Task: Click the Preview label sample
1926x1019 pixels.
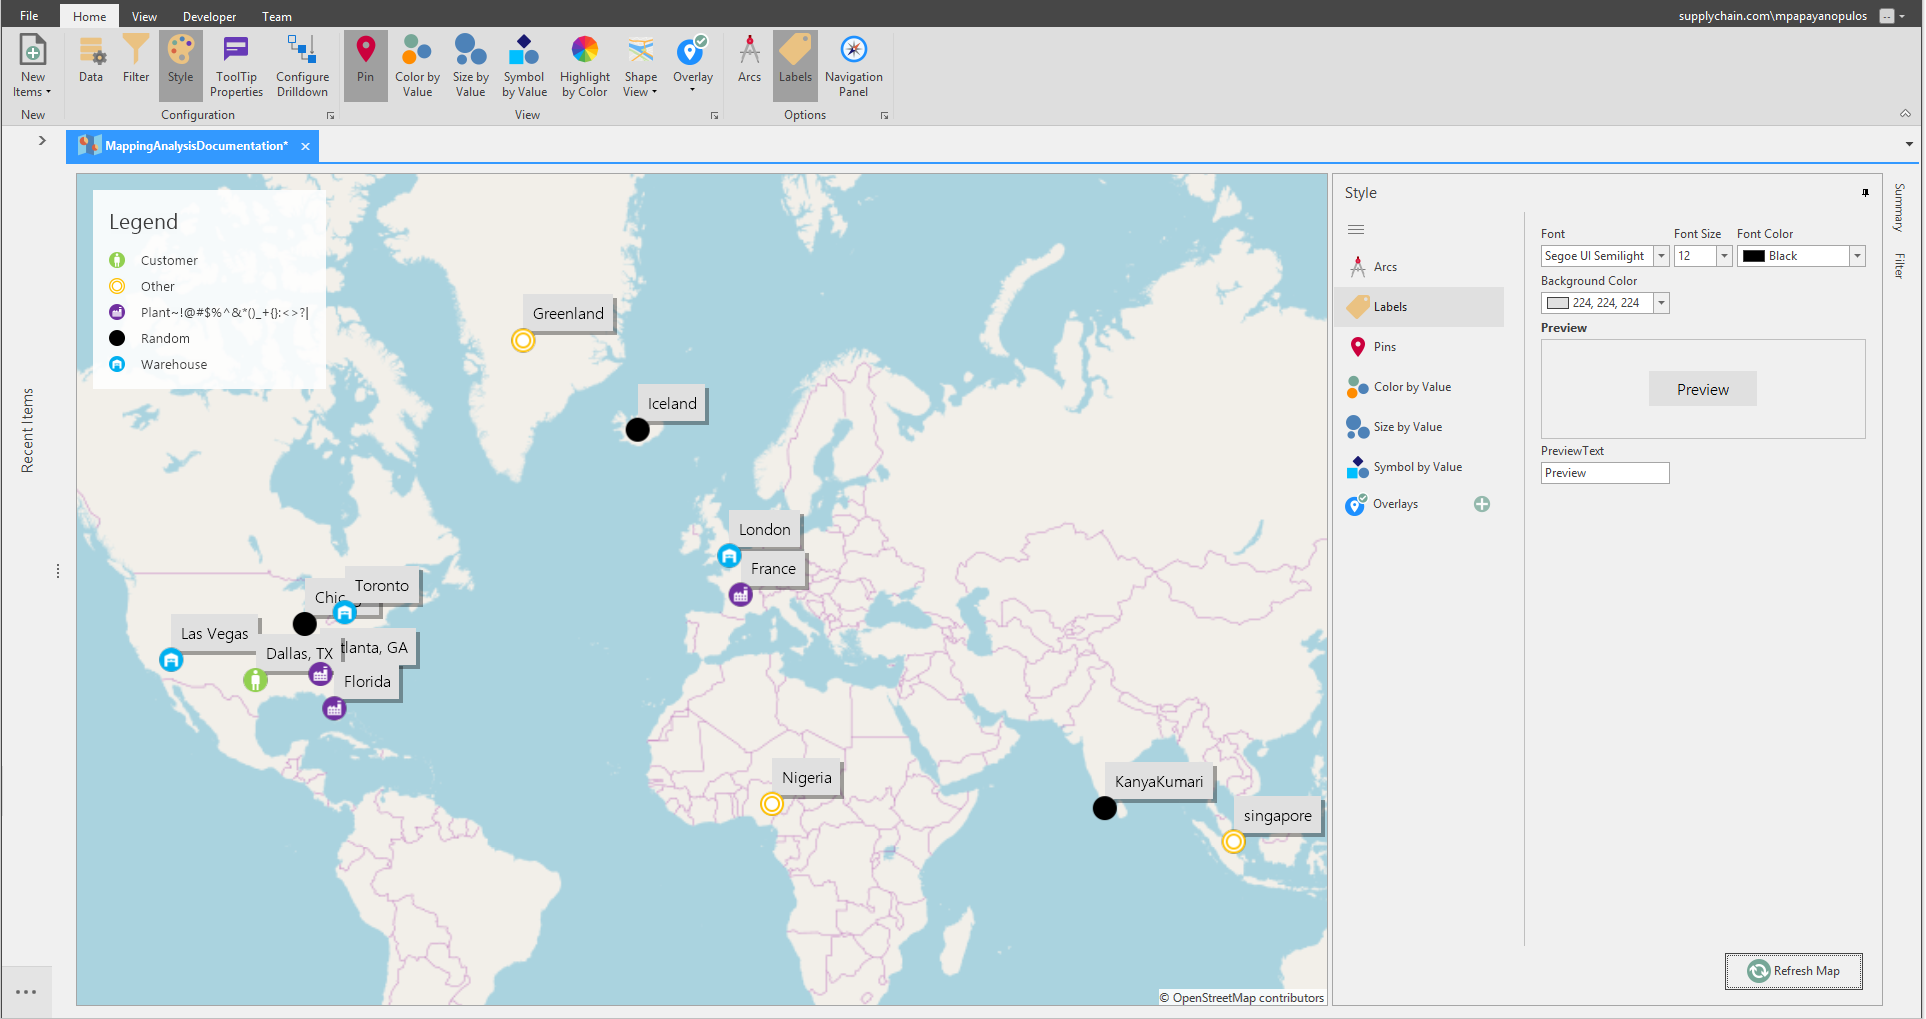Action: [x=1703, y=389]
